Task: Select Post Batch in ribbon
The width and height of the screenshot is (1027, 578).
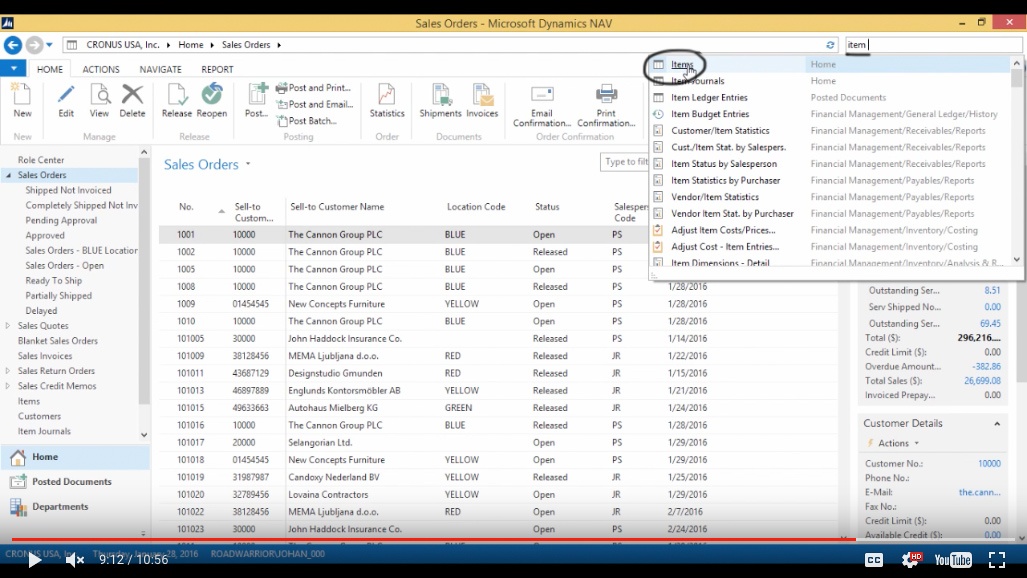Action: click(307, 121)
